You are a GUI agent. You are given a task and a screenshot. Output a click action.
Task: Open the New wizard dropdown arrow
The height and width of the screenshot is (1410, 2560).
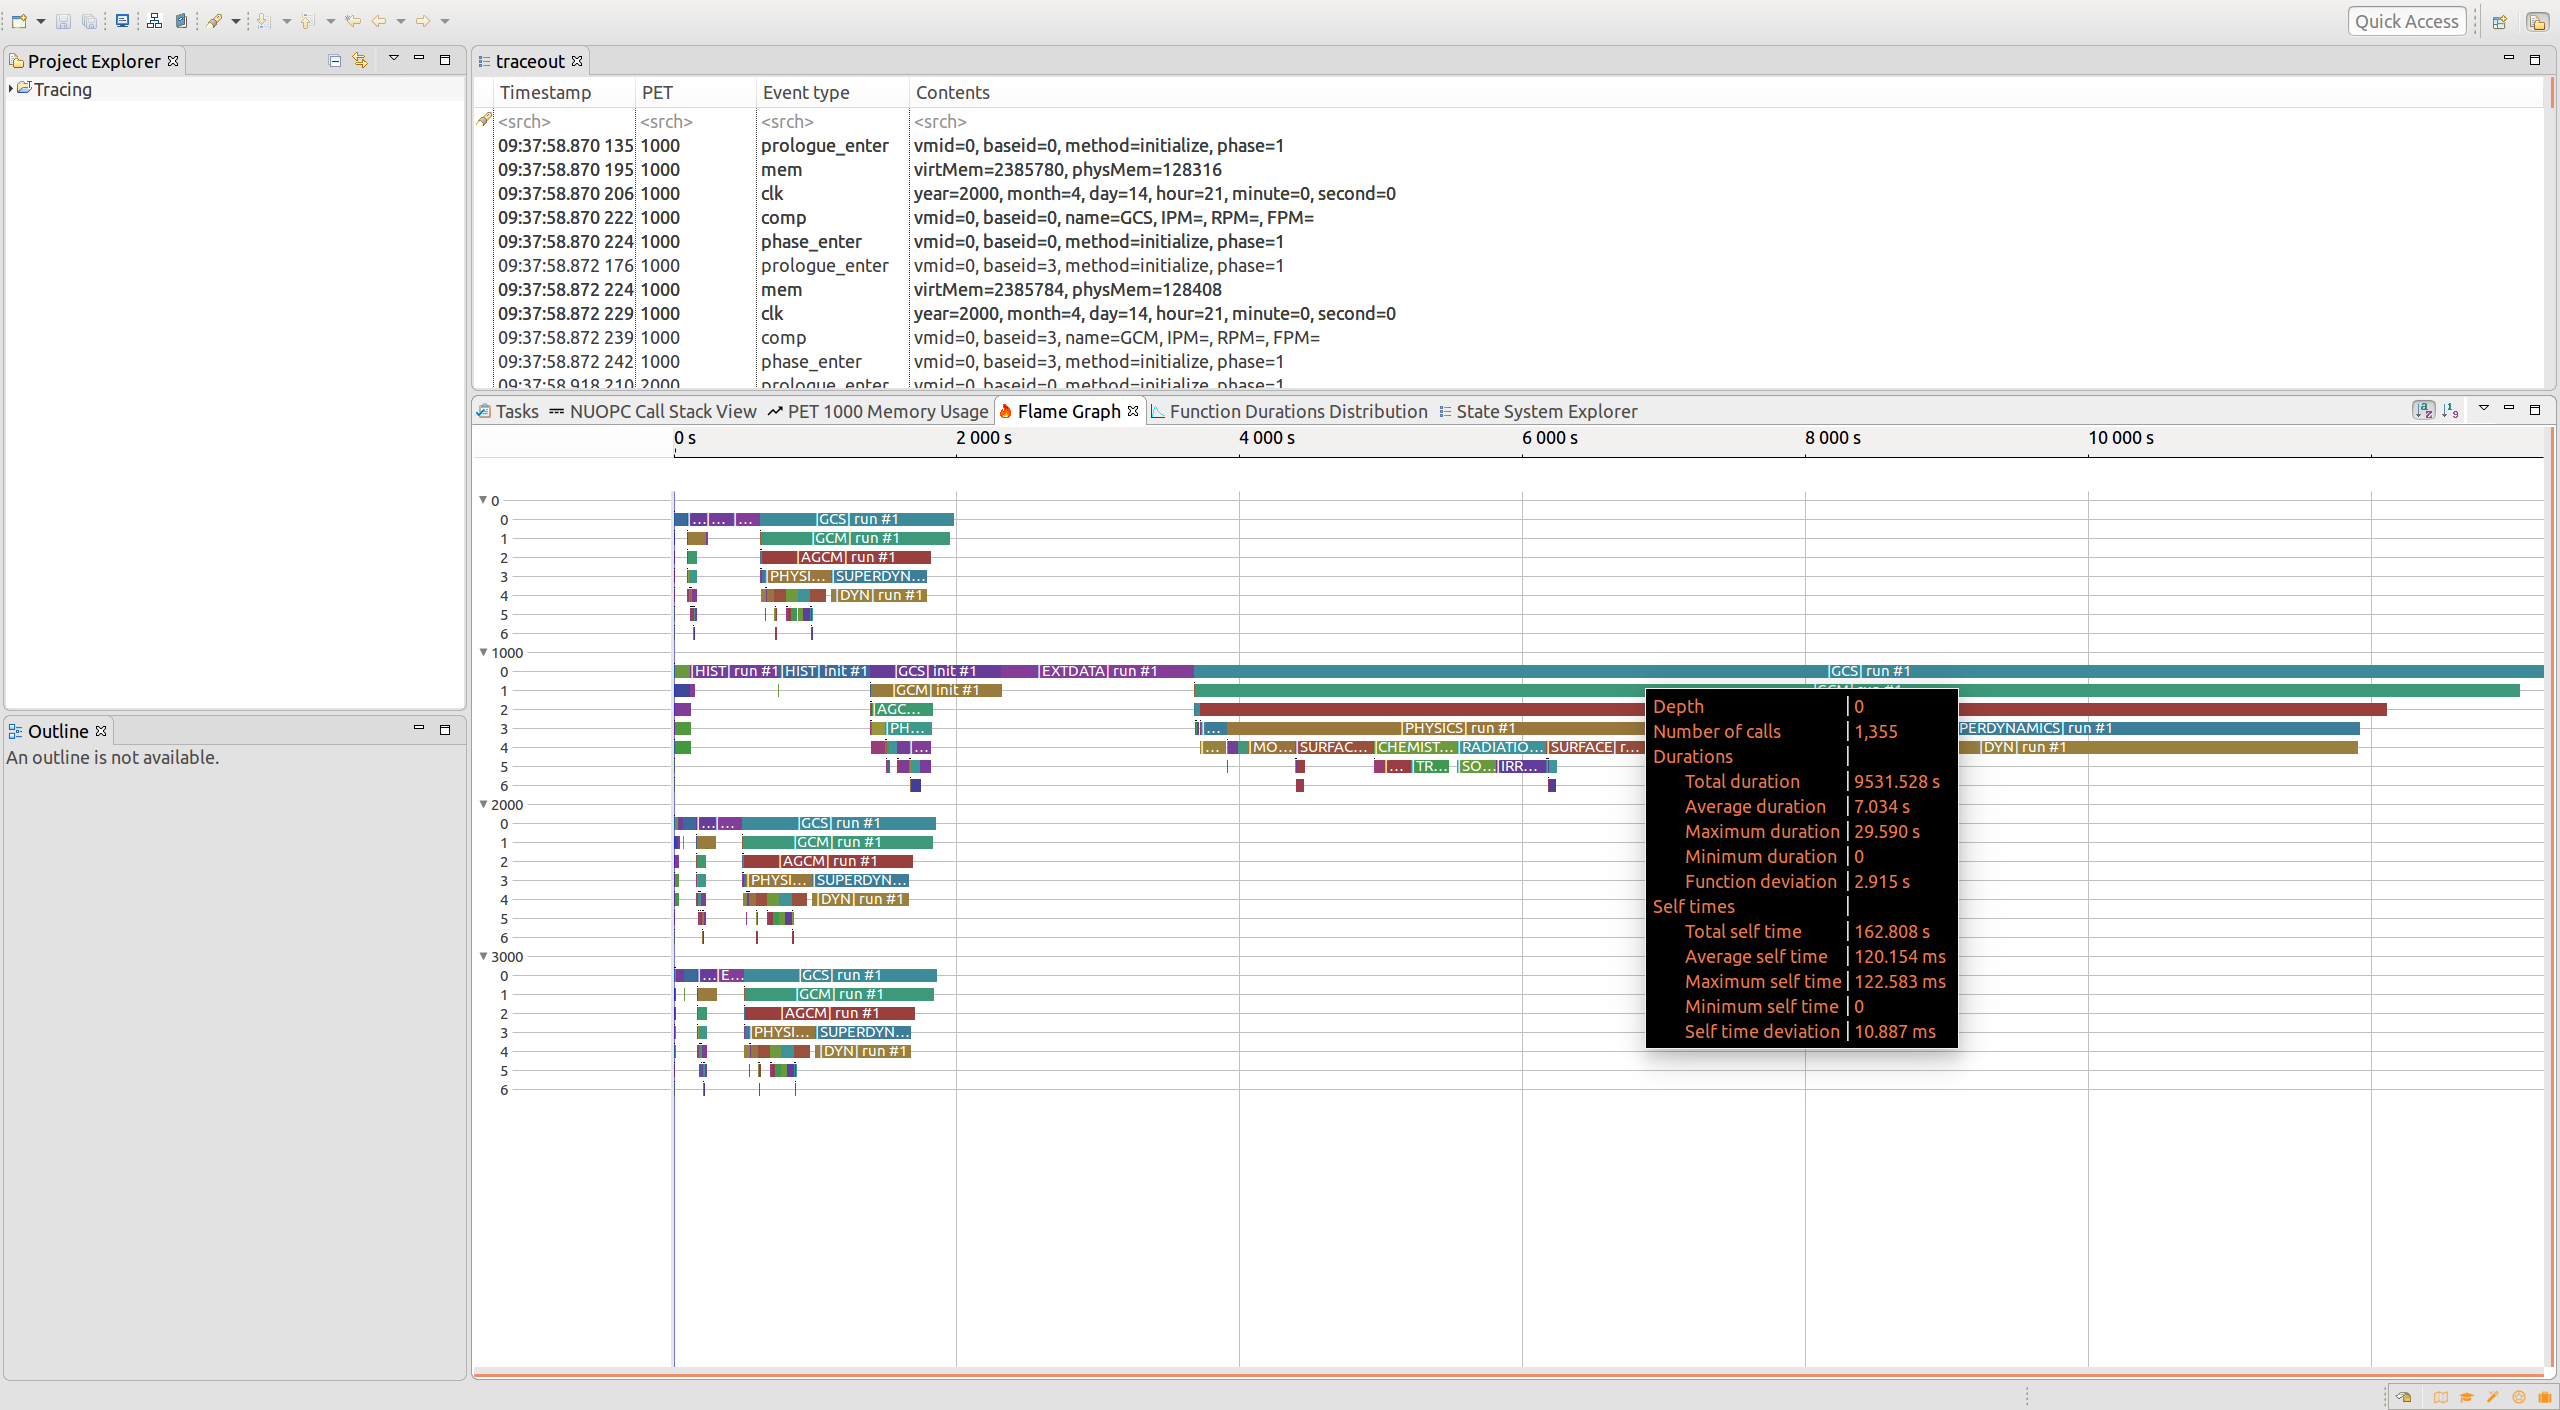tap(41, 21)
